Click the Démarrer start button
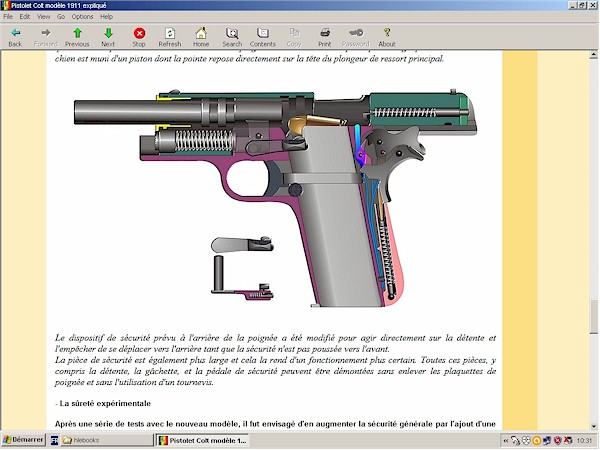Image resolution: width=600 pixels, height=450 pixels. pyautogui.click(x=23, y=440)
